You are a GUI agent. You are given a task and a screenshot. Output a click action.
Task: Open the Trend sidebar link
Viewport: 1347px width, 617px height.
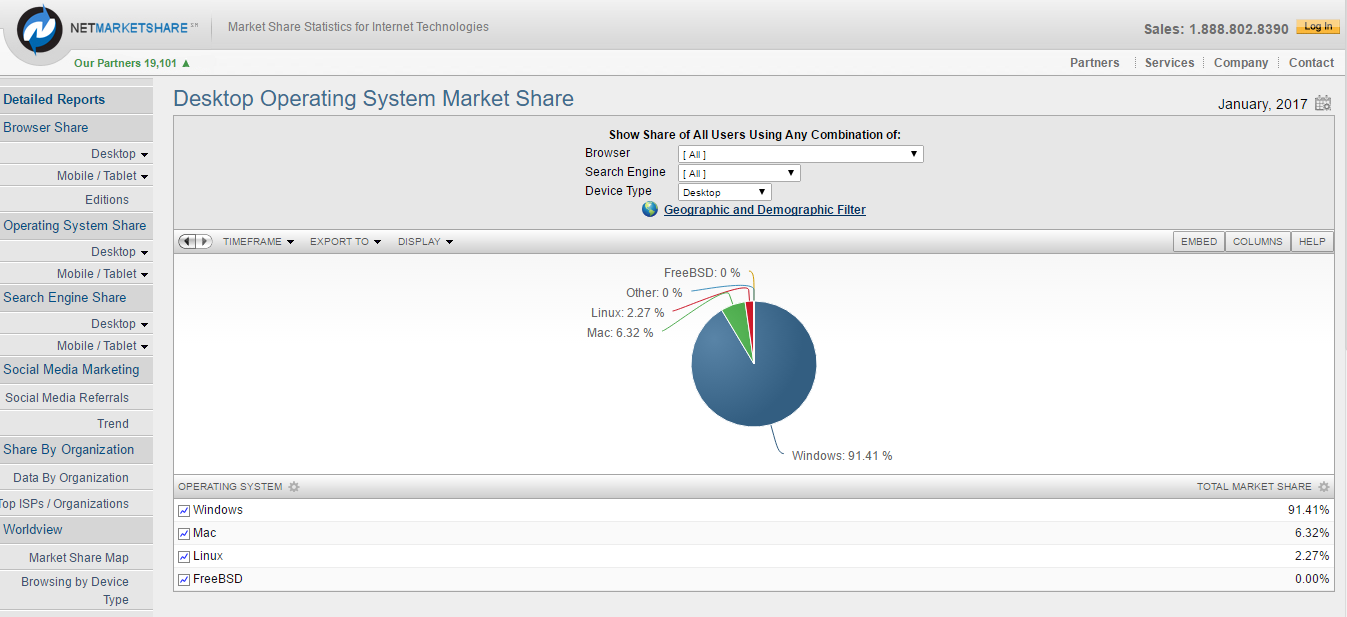pyautogui.click(x=113, y=424)
